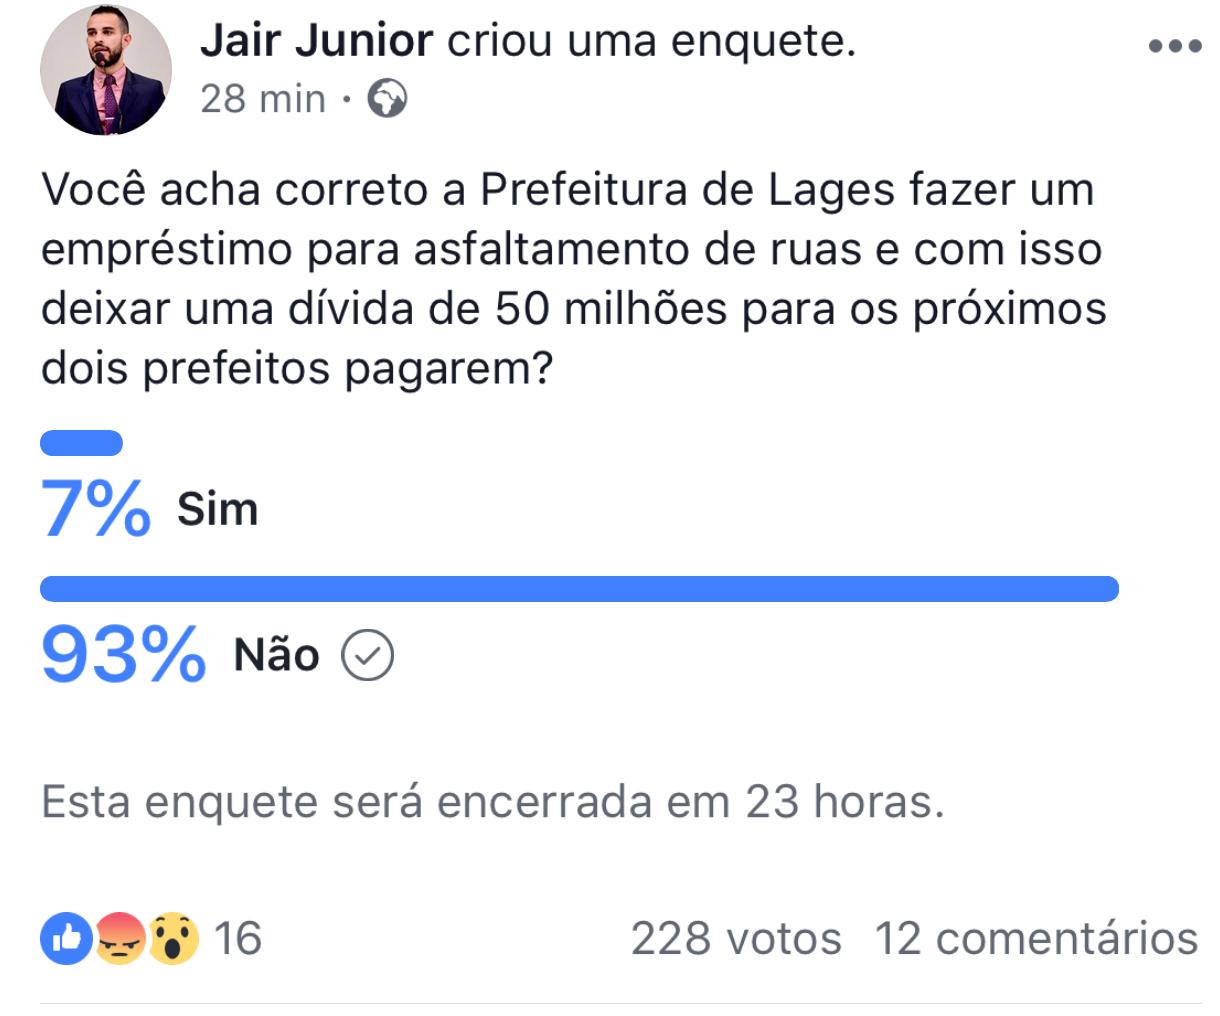Open the three-dot post options menu
Viewport: 1220px width, 1016px height.
1175,45
